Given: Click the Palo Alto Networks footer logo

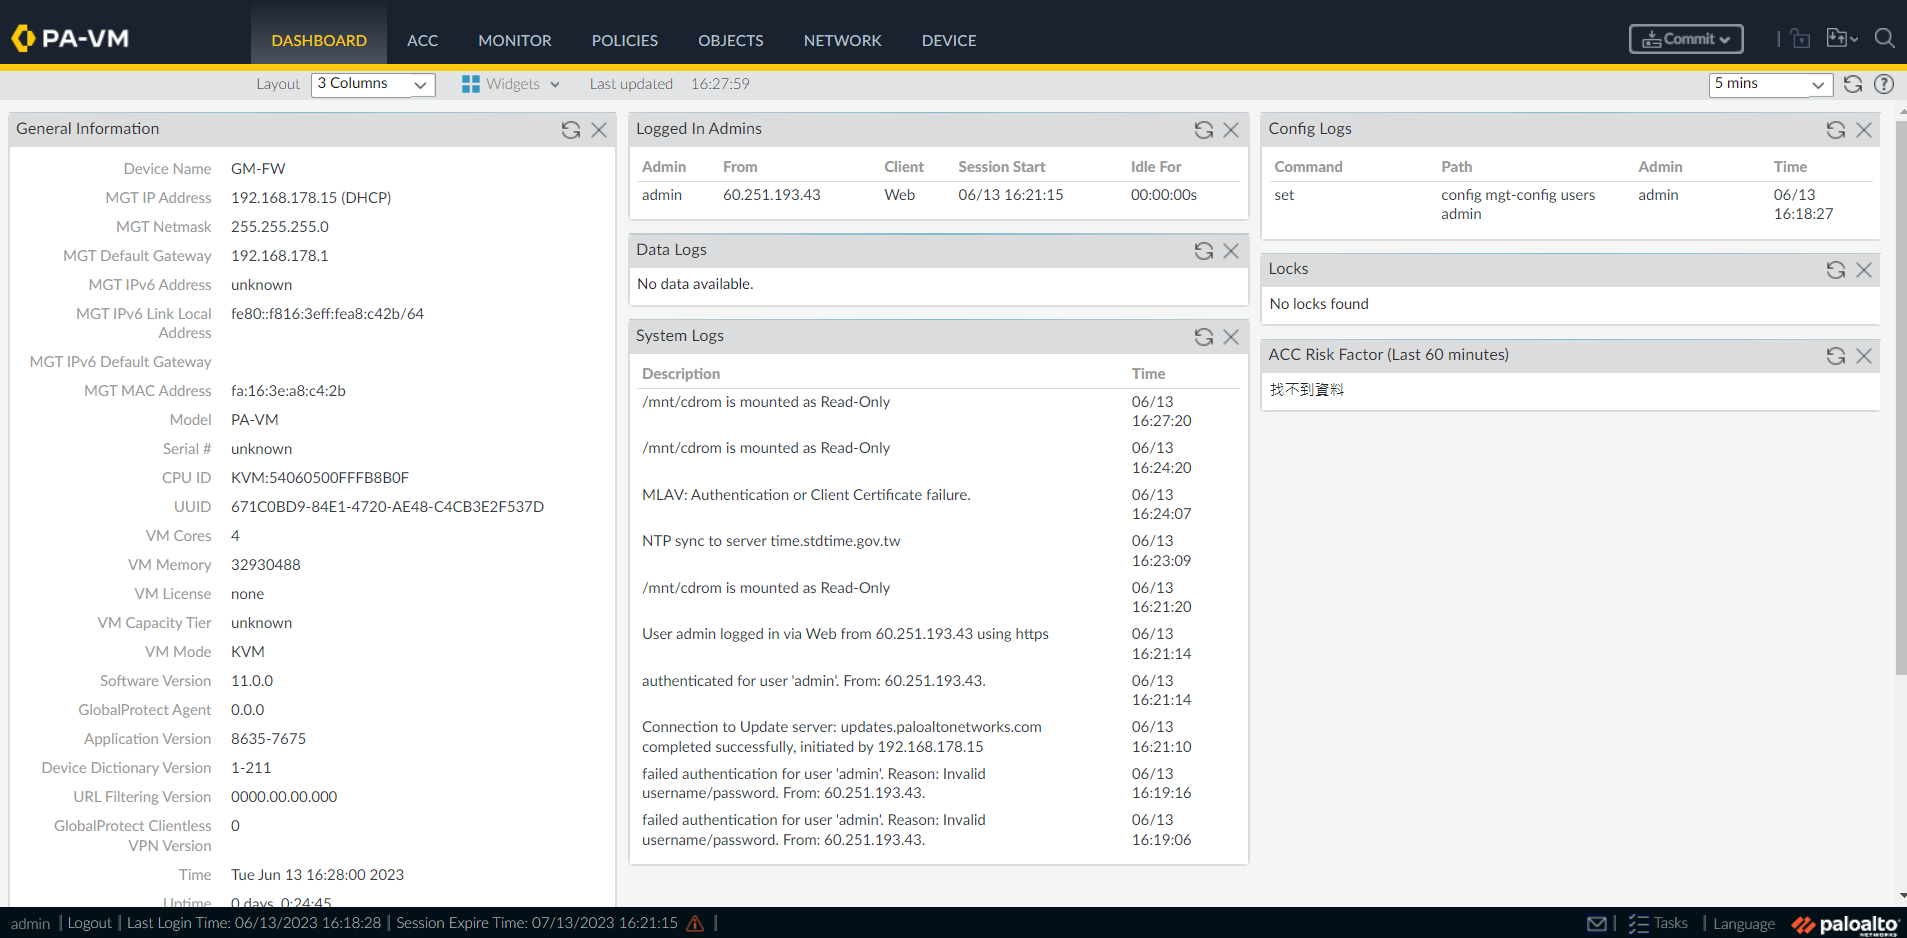Looking at the screenshot, I should coord(1845,925).
